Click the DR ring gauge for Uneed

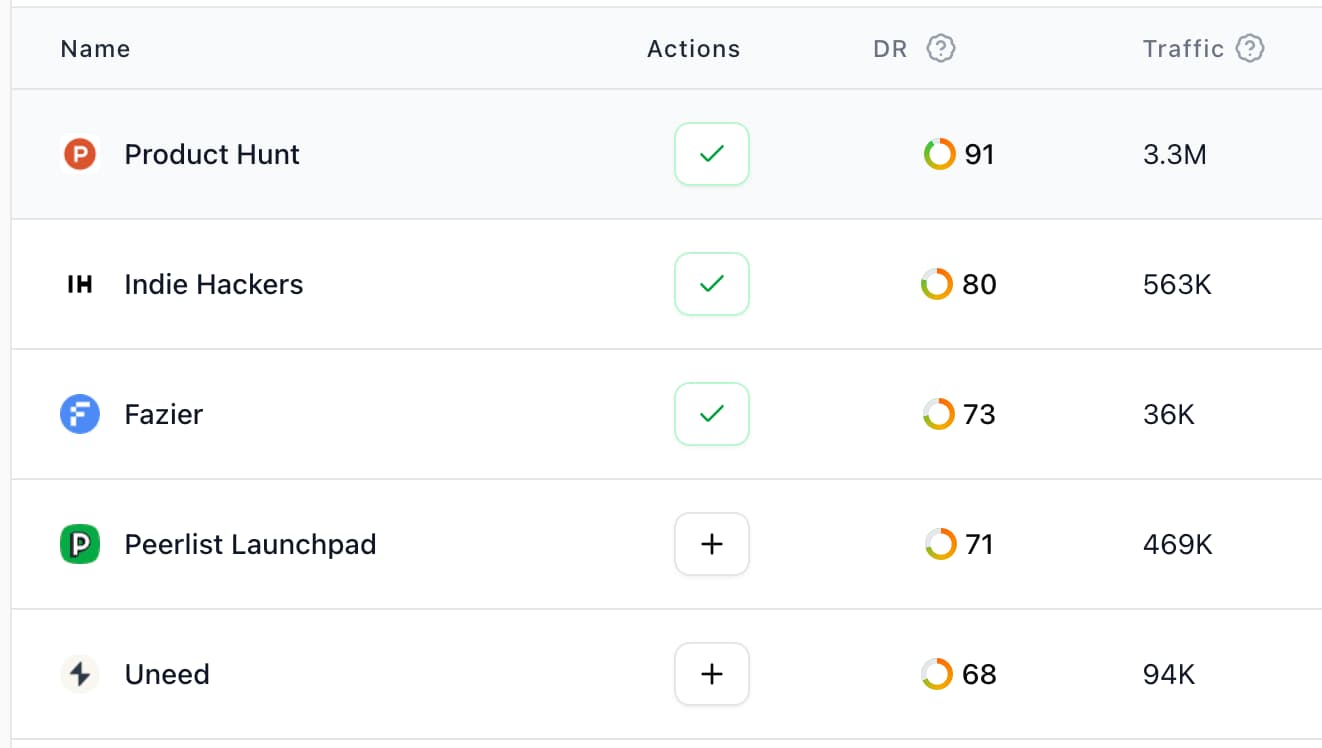click(937, 674)
